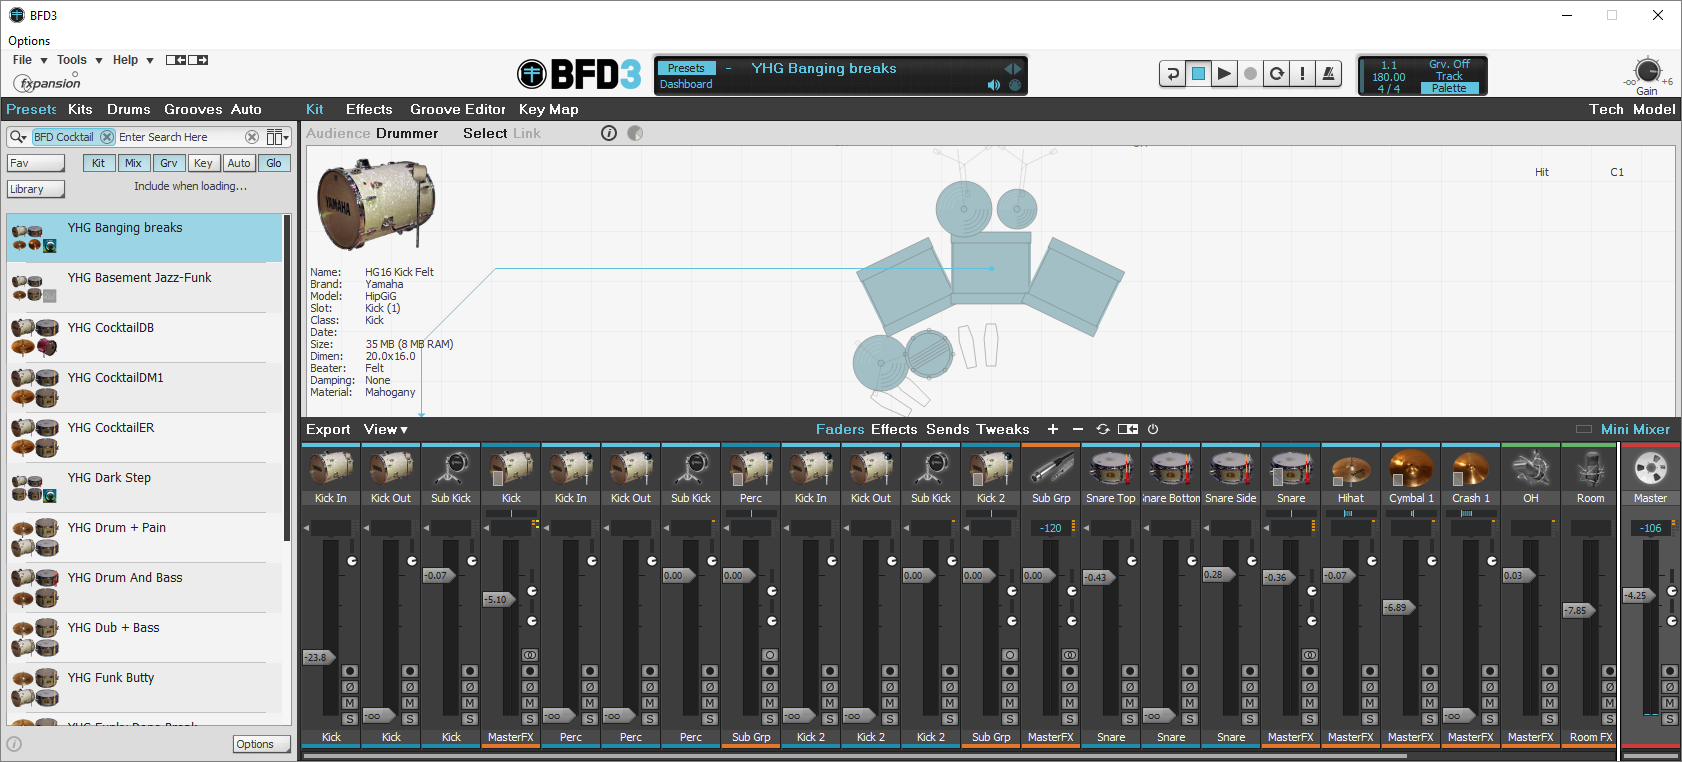Click the Dashboard label in preset display

coord(686,84)
